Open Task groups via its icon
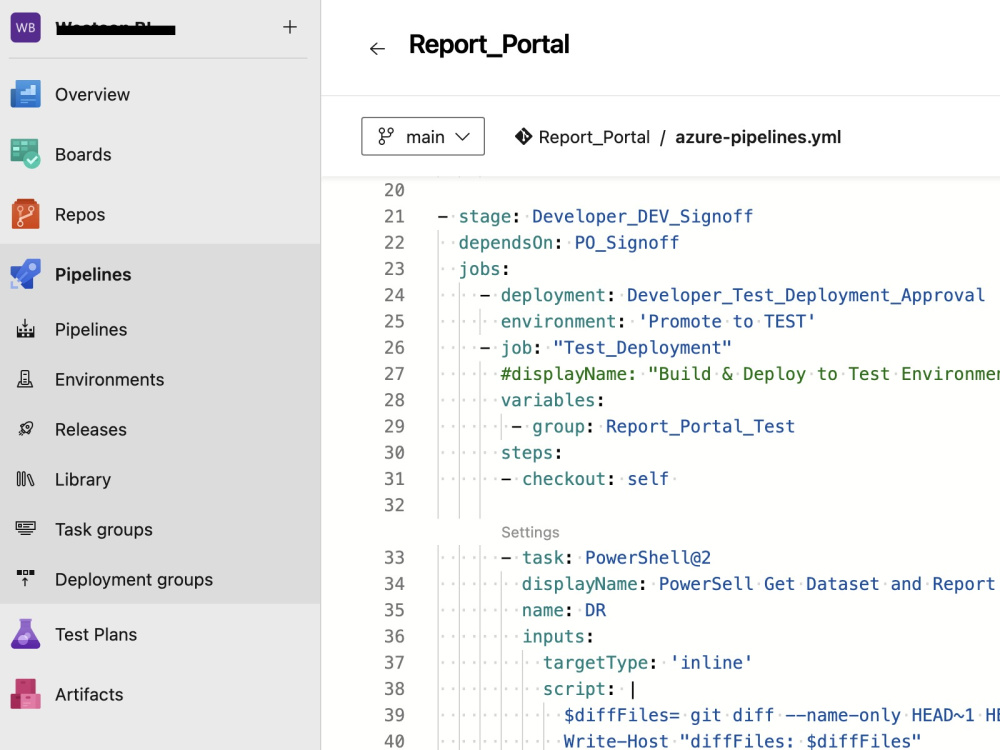Screen dimensions: 1000x750 [26, 529]
